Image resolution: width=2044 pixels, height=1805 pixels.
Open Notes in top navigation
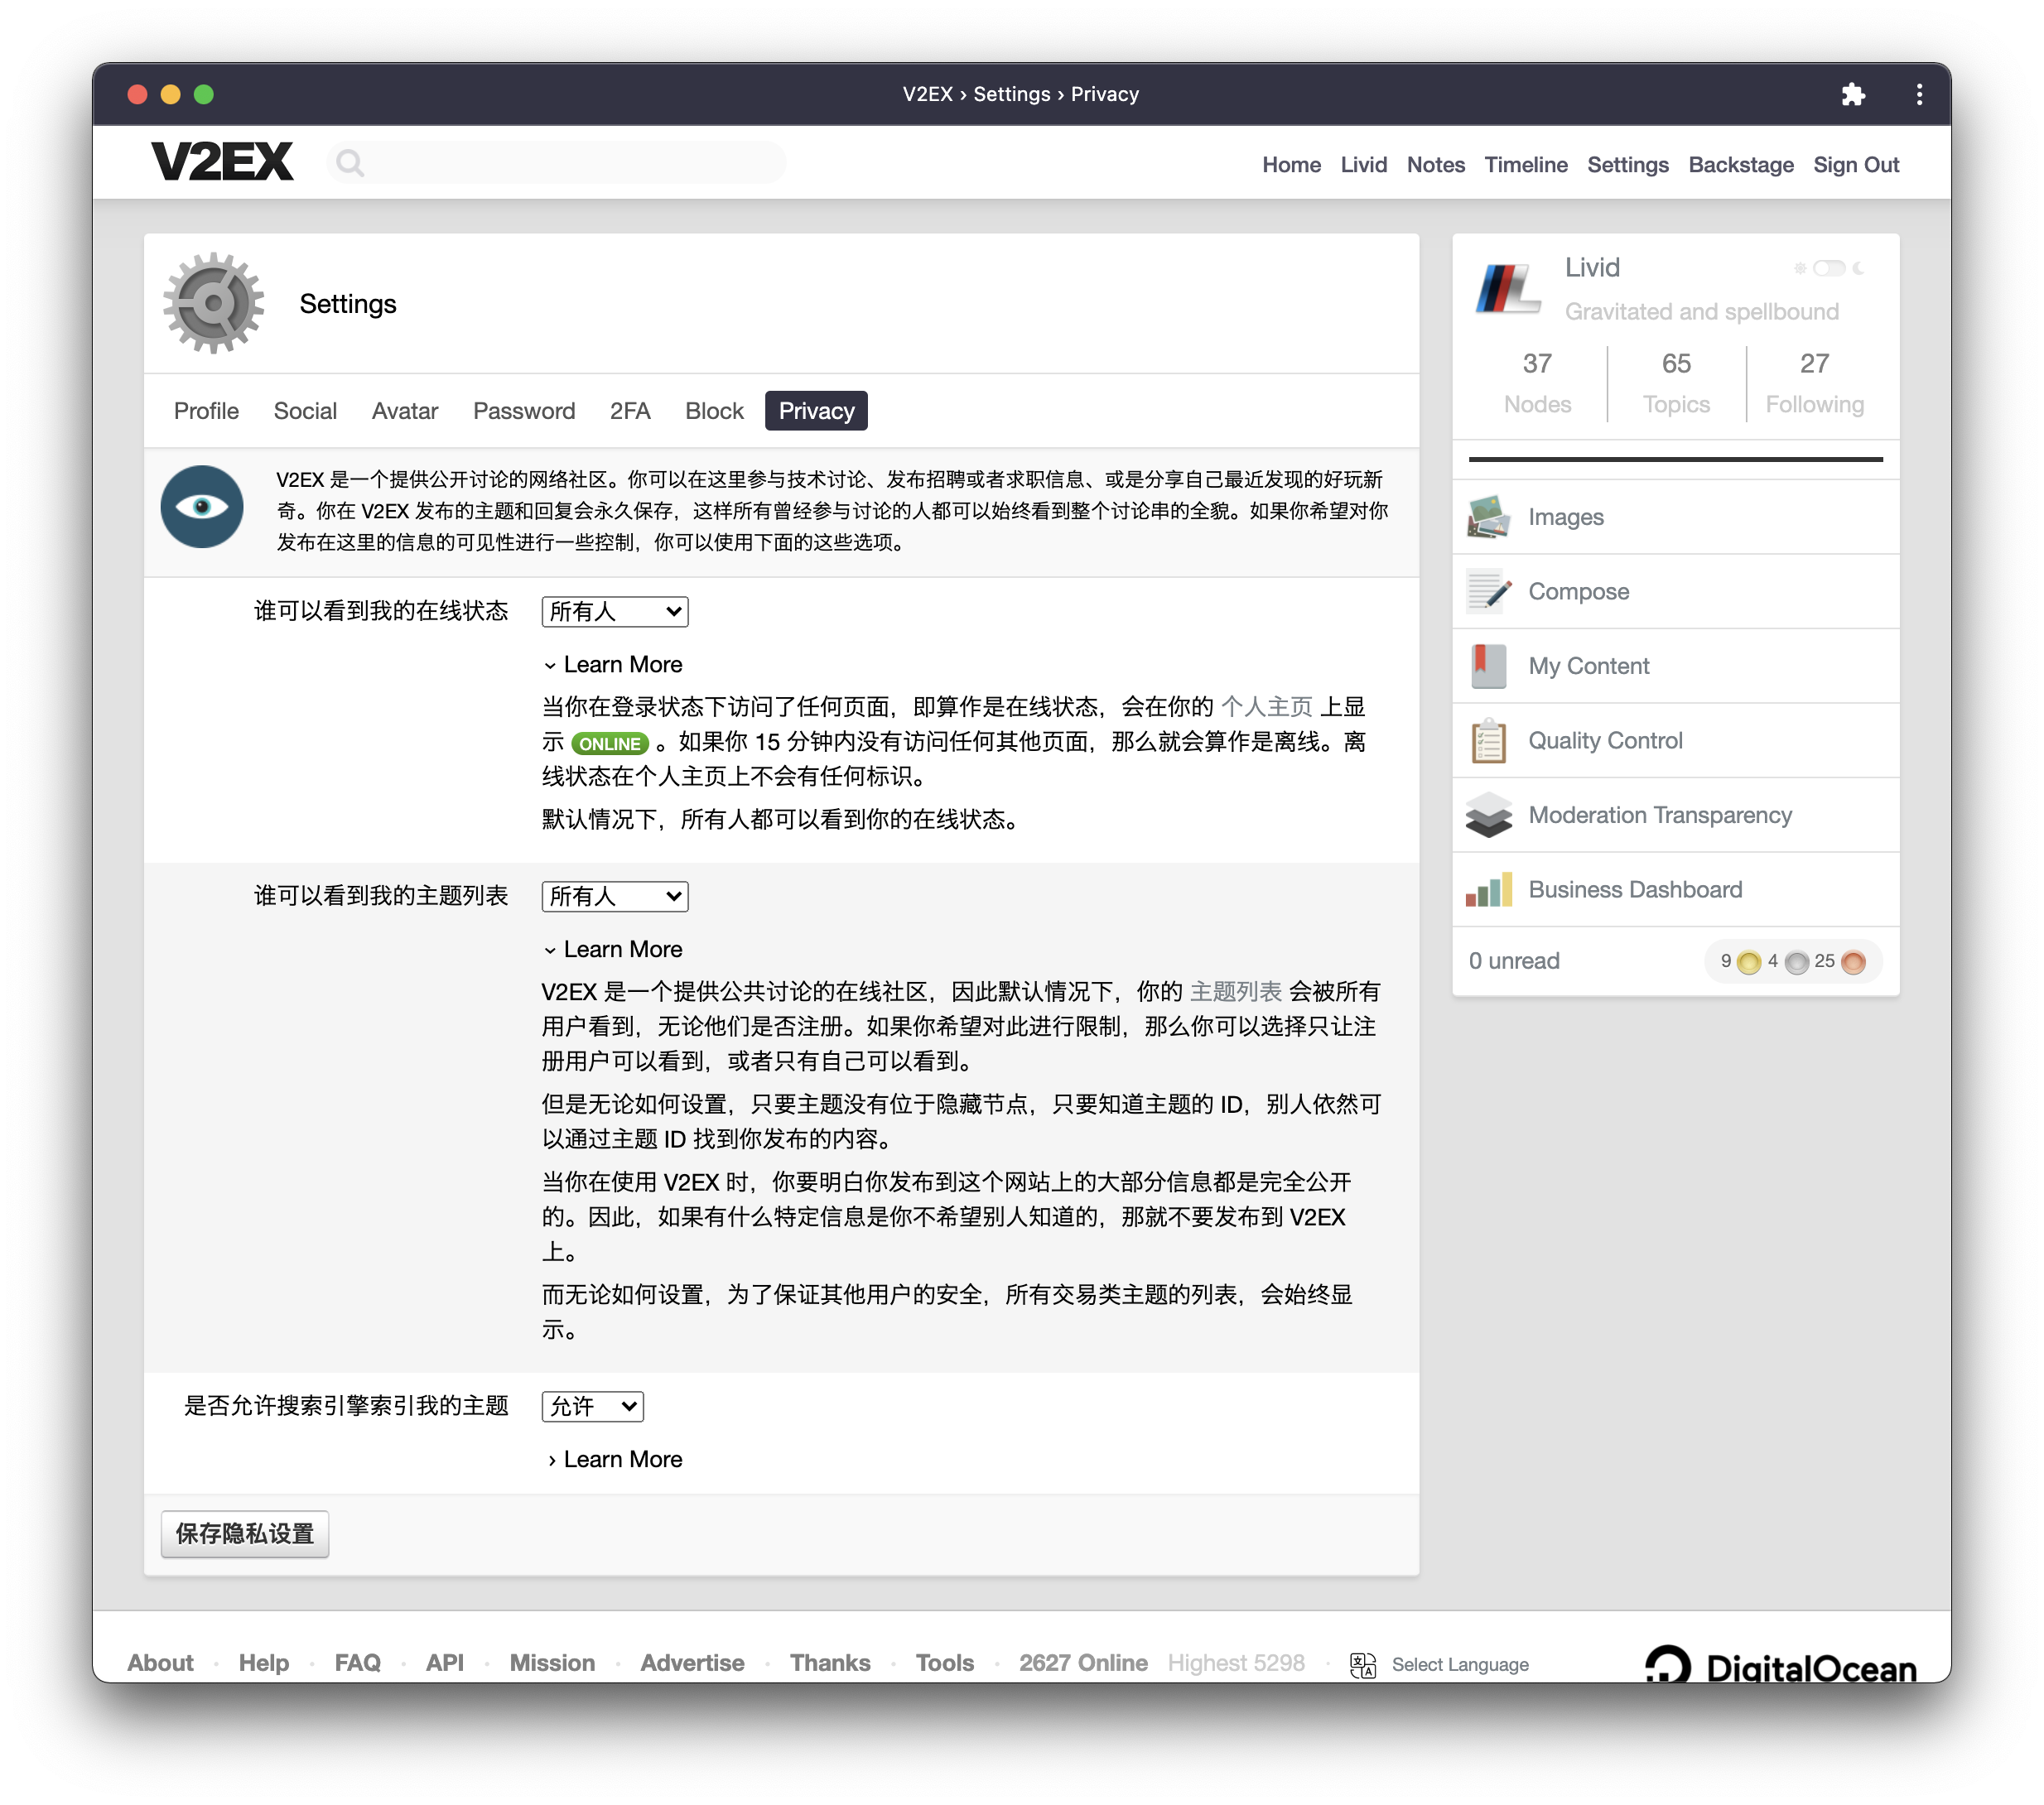click(1435, 165)
